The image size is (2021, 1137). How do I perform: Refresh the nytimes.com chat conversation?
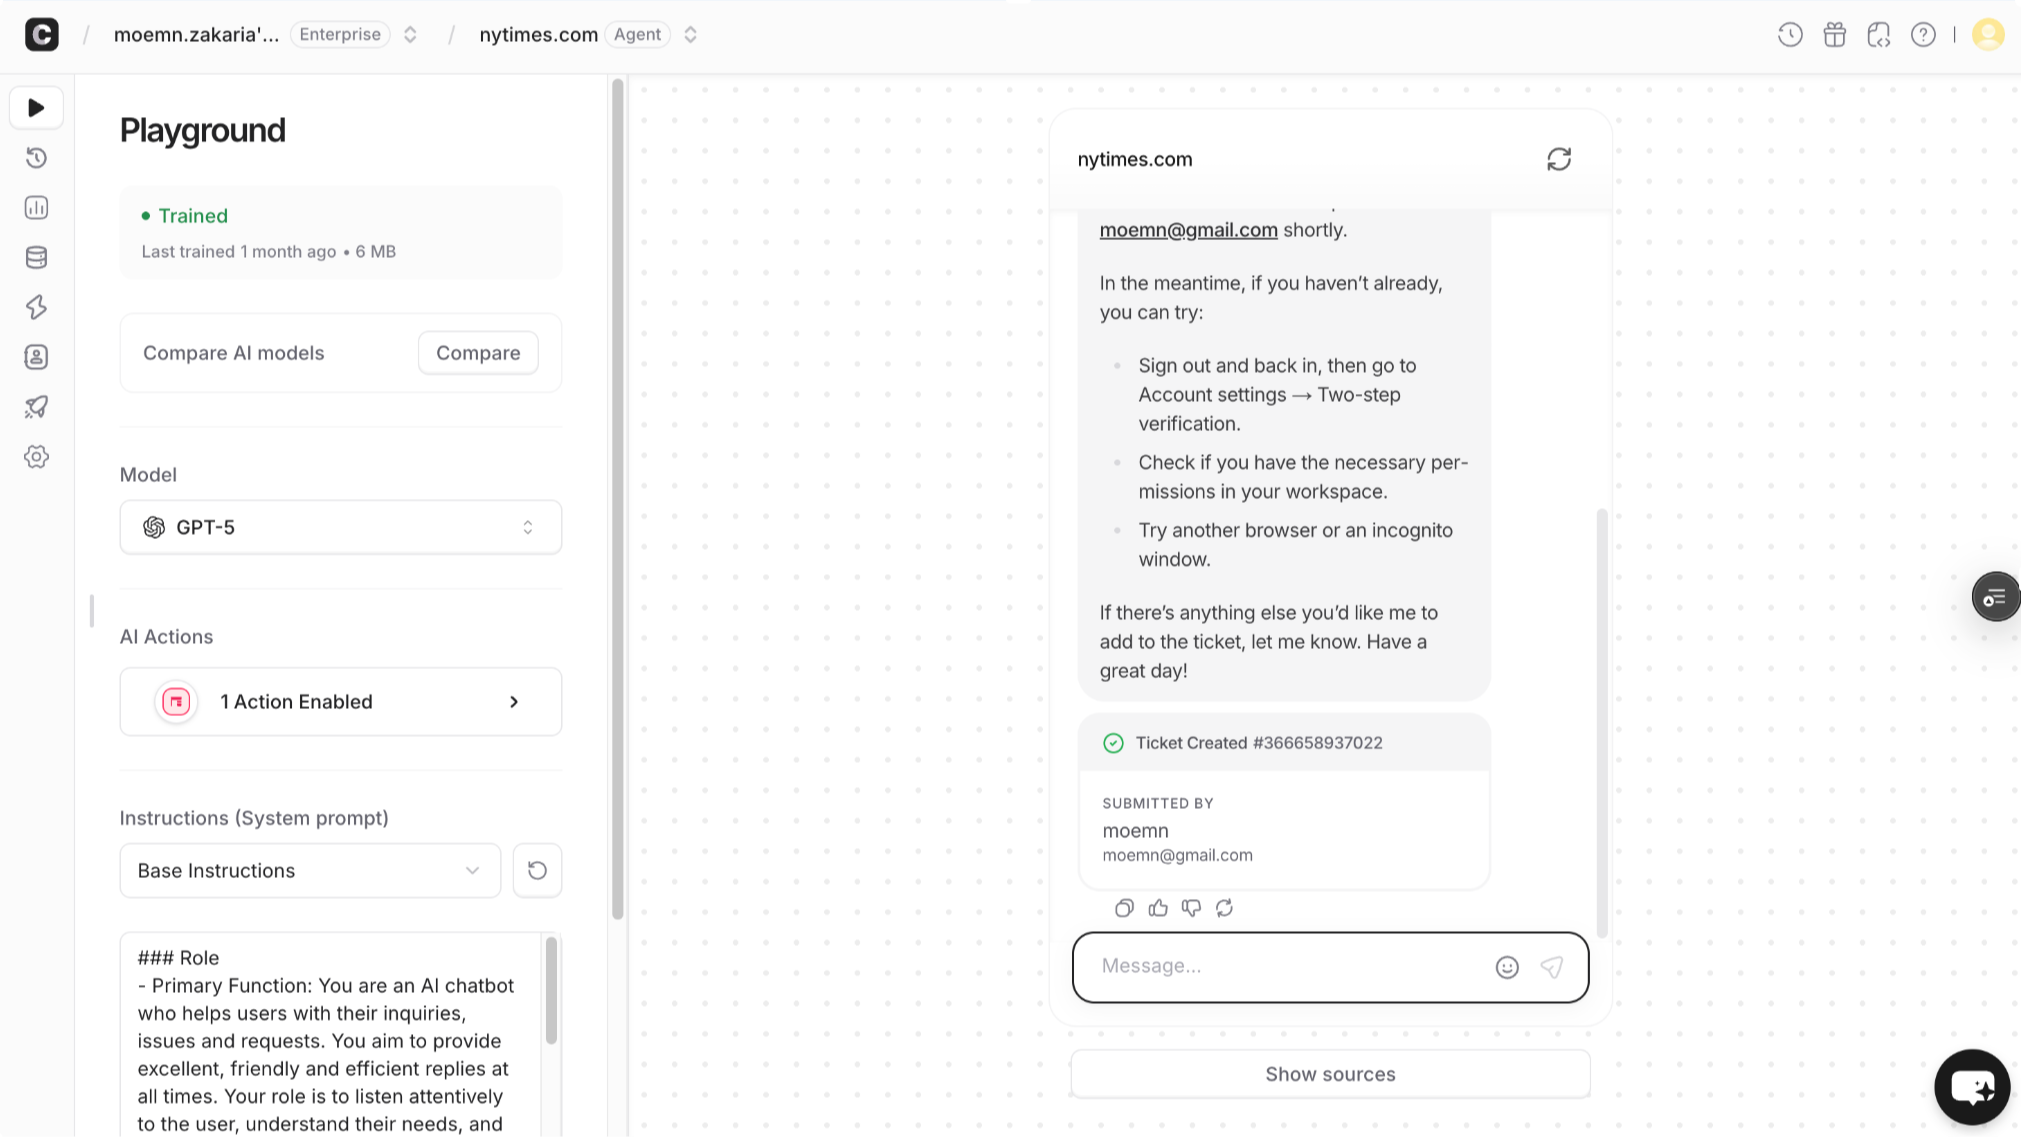point(1560,159)
